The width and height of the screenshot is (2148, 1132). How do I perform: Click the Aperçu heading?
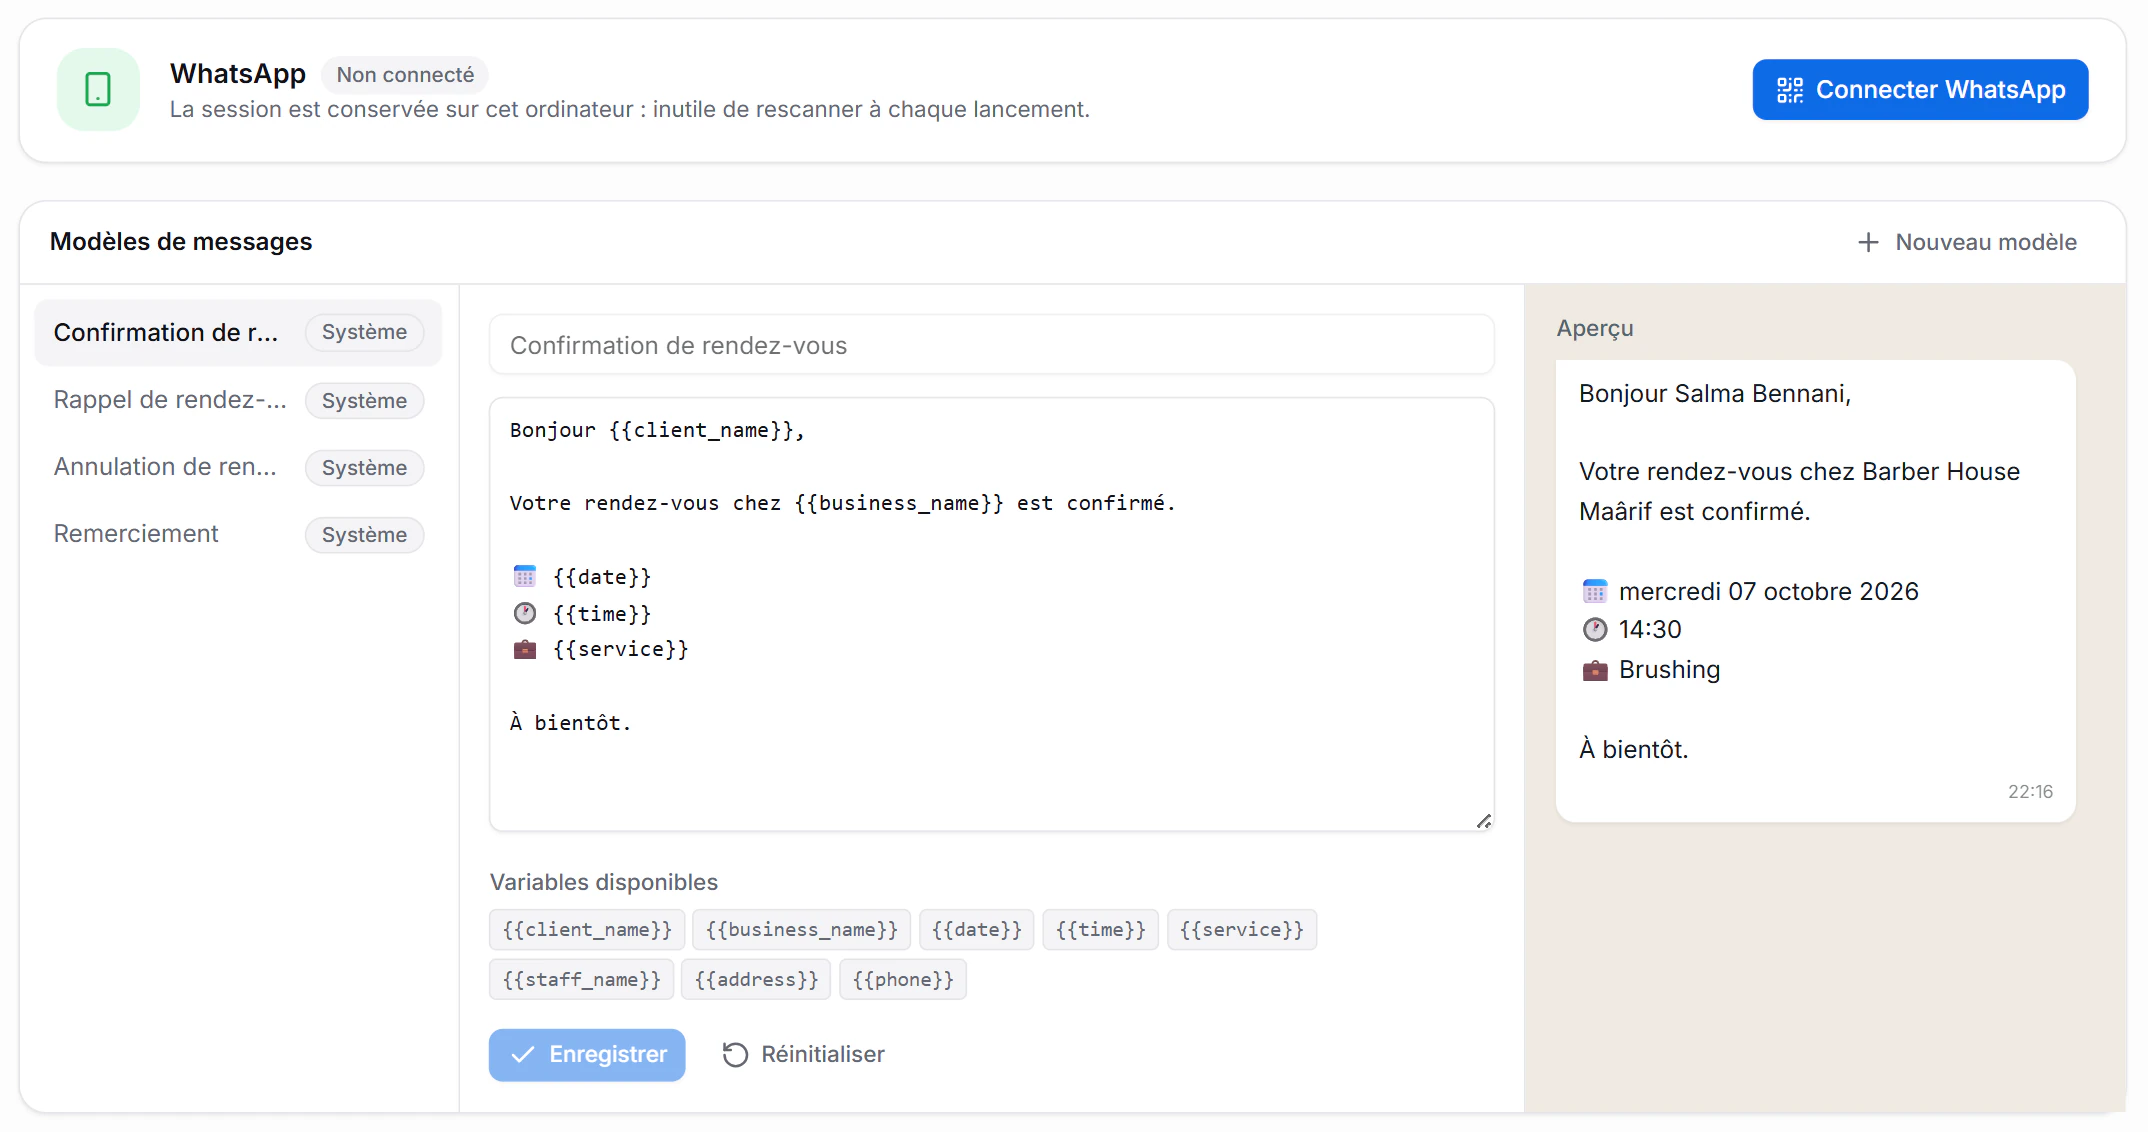pos(1594,328)
